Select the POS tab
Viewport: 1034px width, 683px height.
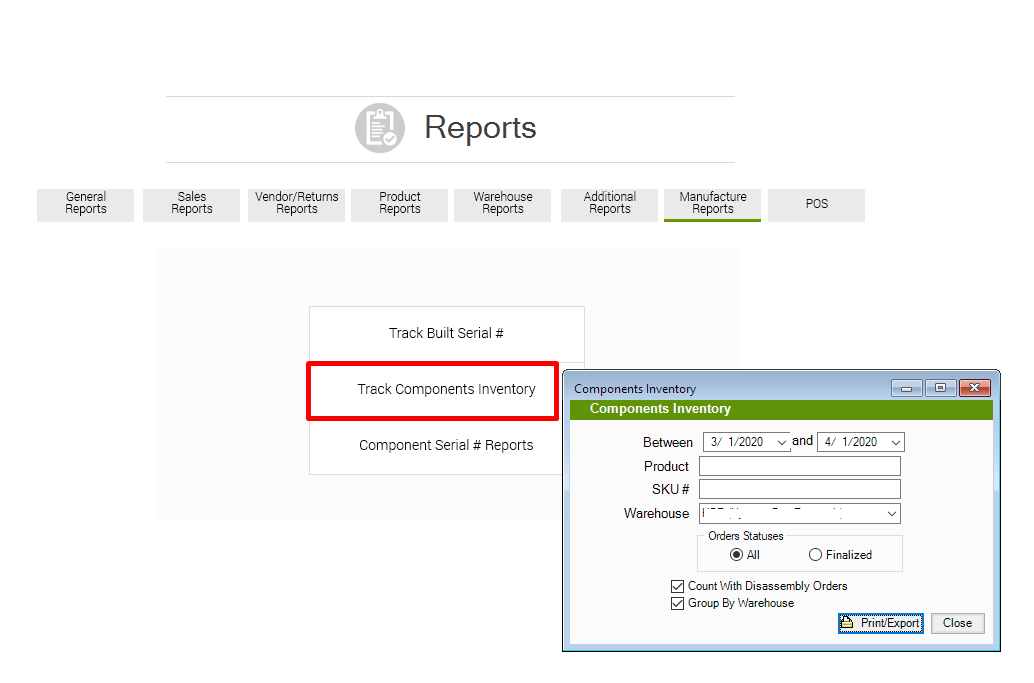coord(817,204)
